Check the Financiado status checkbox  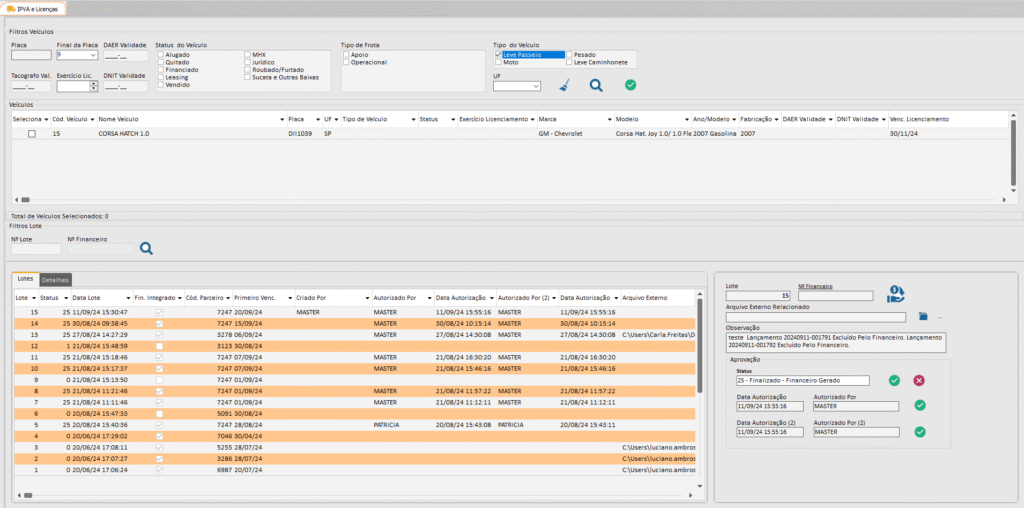point(161,69)
